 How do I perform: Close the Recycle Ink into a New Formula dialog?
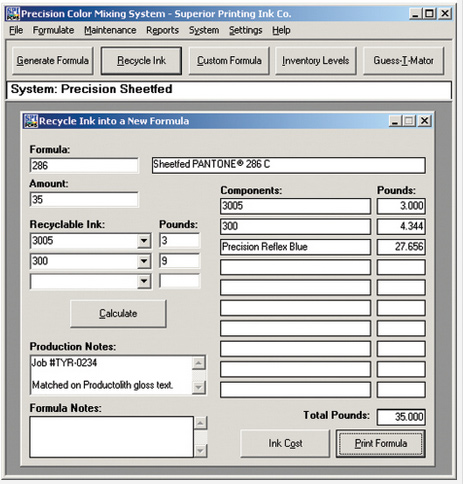click(424, 121)
